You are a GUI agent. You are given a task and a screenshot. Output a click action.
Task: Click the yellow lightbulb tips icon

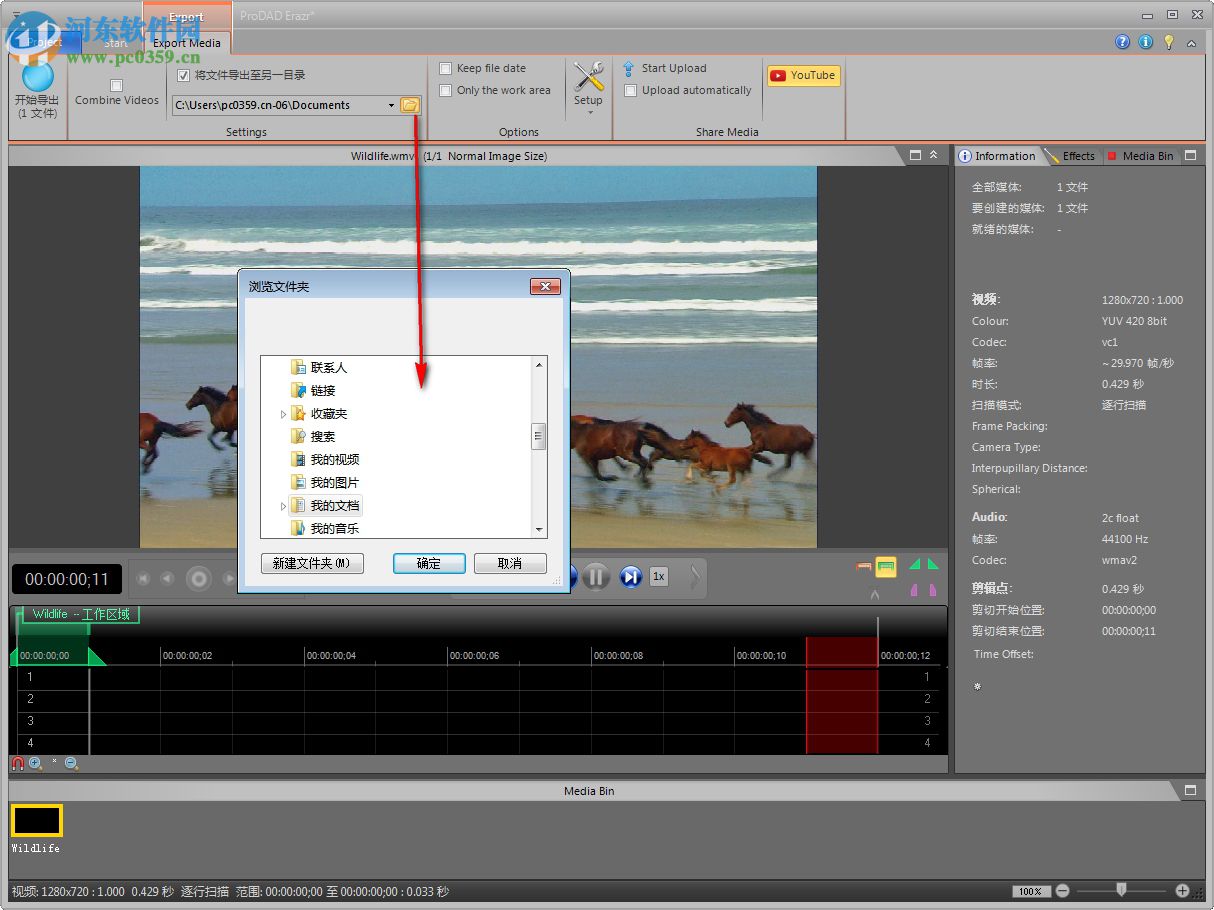1168,42
